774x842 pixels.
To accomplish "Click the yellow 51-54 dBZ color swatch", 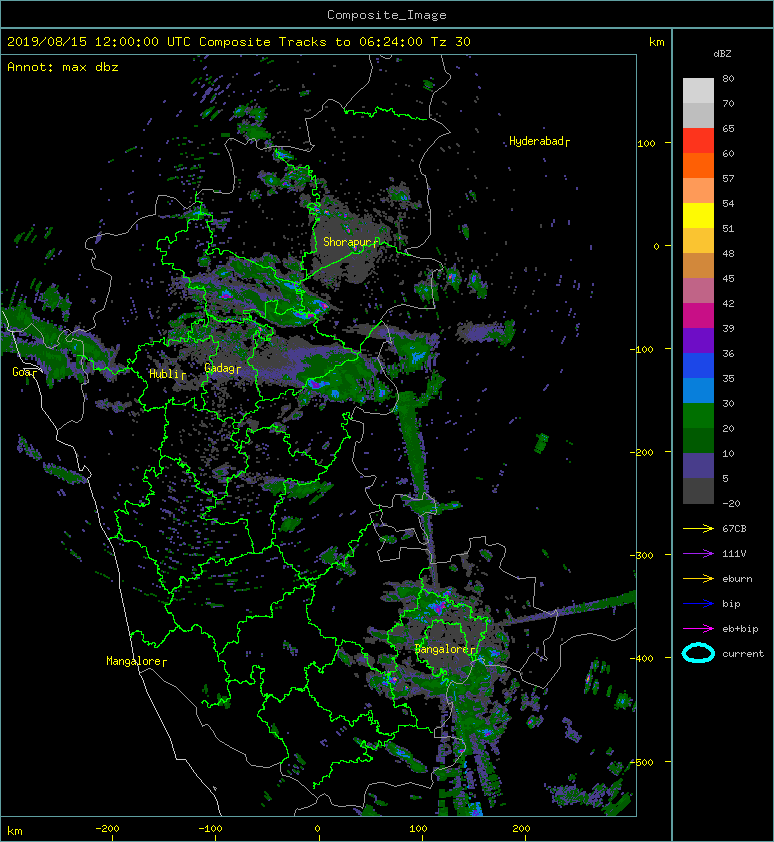I will pos(698,216).
